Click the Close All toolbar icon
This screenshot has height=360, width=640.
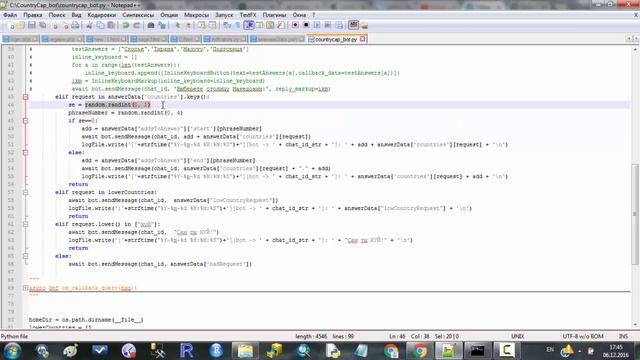[x=66, y=25]
